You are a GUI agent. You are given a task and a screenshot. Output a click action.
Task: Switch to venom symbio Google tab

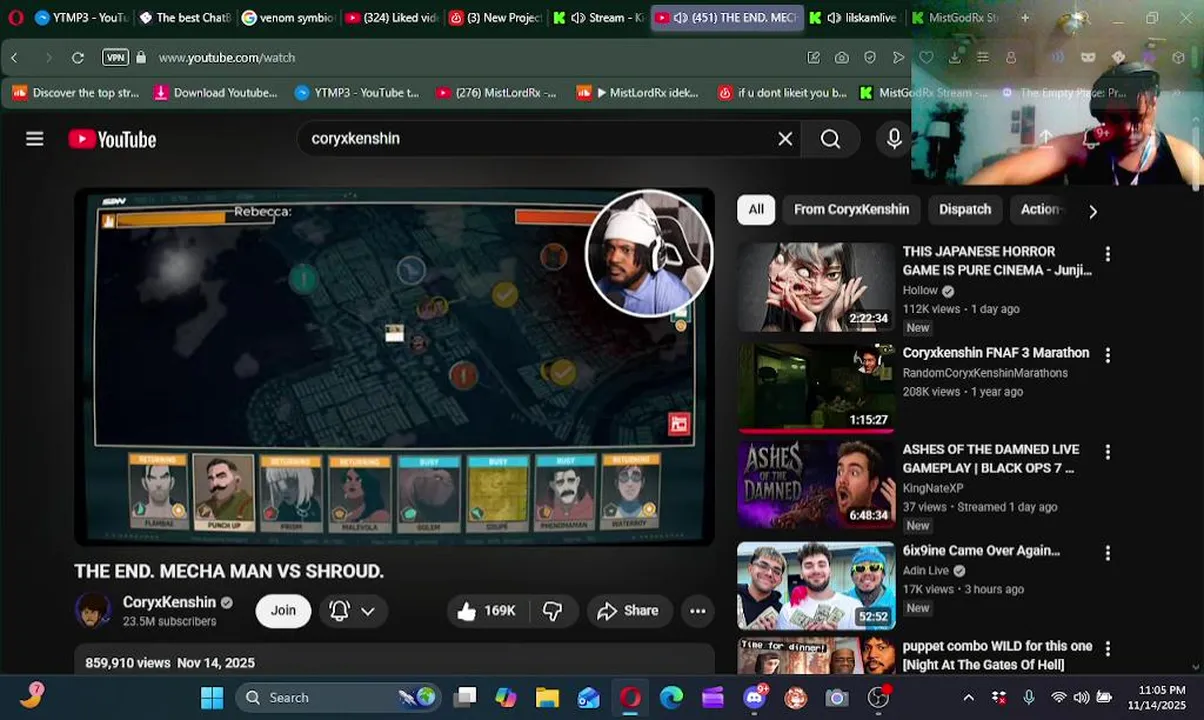[x=288, y=17]
